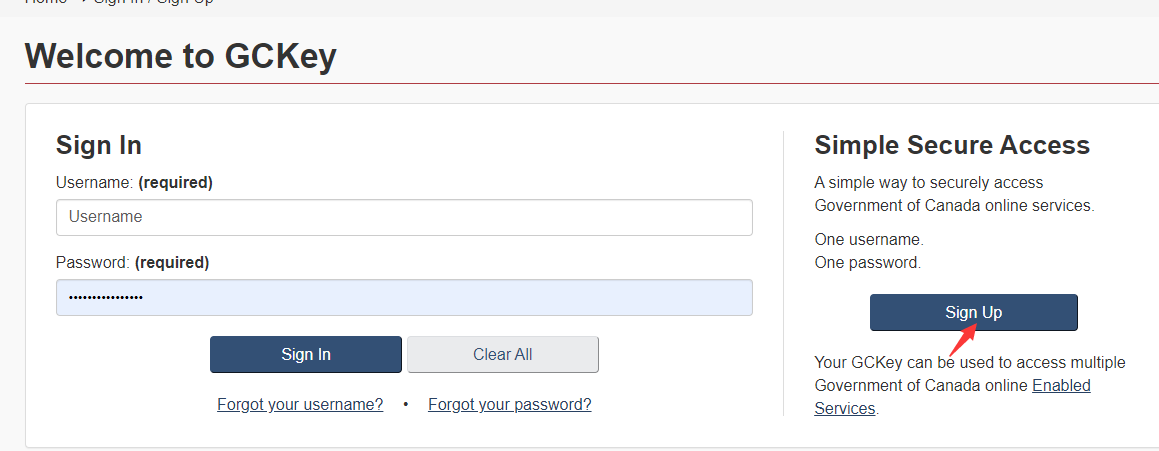This screenshot has width=1159, height=451.
Task: Select the Clear All button
Action: (503, 355)
